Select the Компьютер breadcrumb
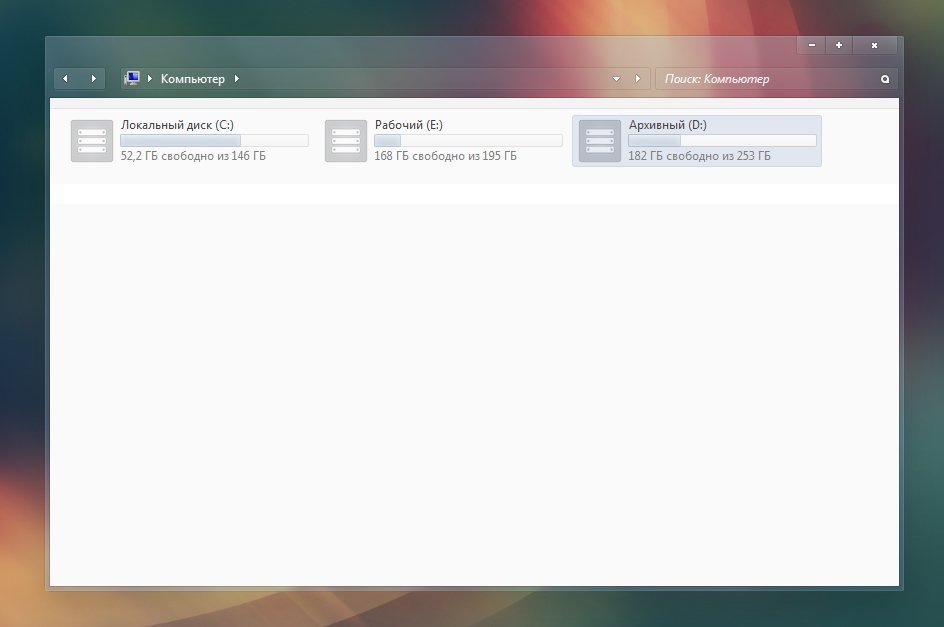Viewport: 944px width, 627px height. pos(193,79)
